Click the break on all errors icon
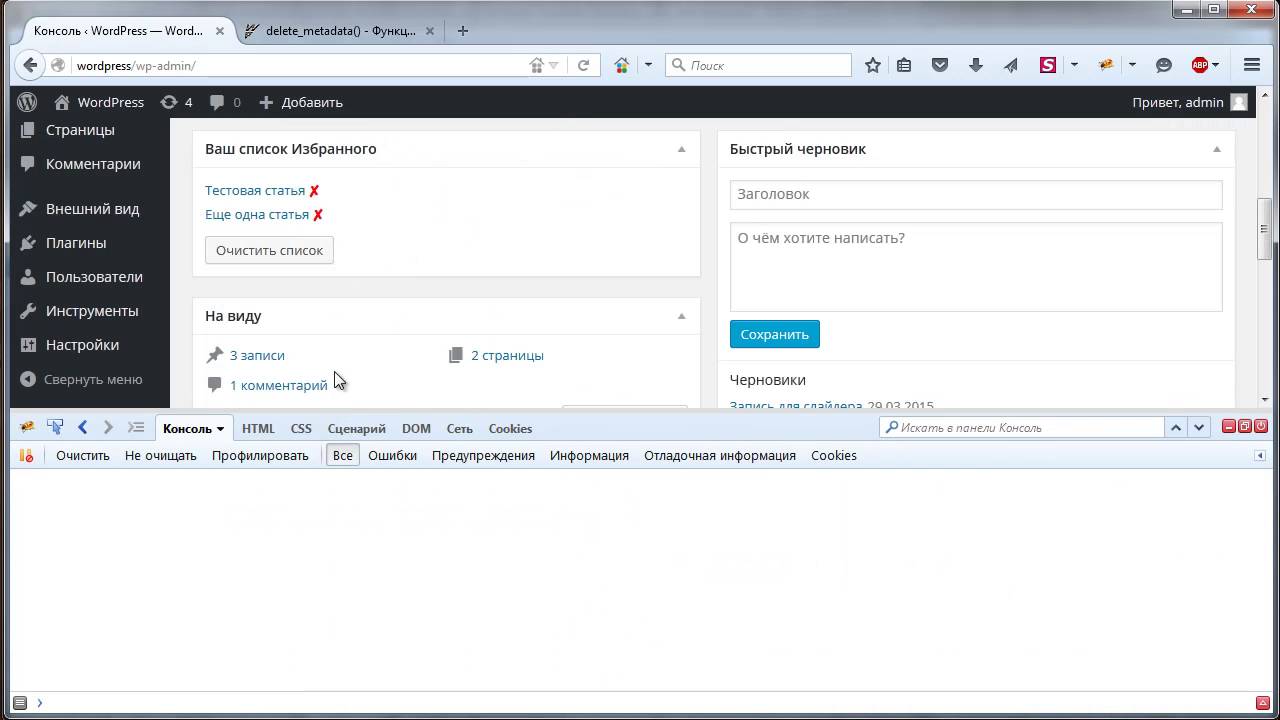The height and width of the screenshot is (720, 1280). (26, 455)
